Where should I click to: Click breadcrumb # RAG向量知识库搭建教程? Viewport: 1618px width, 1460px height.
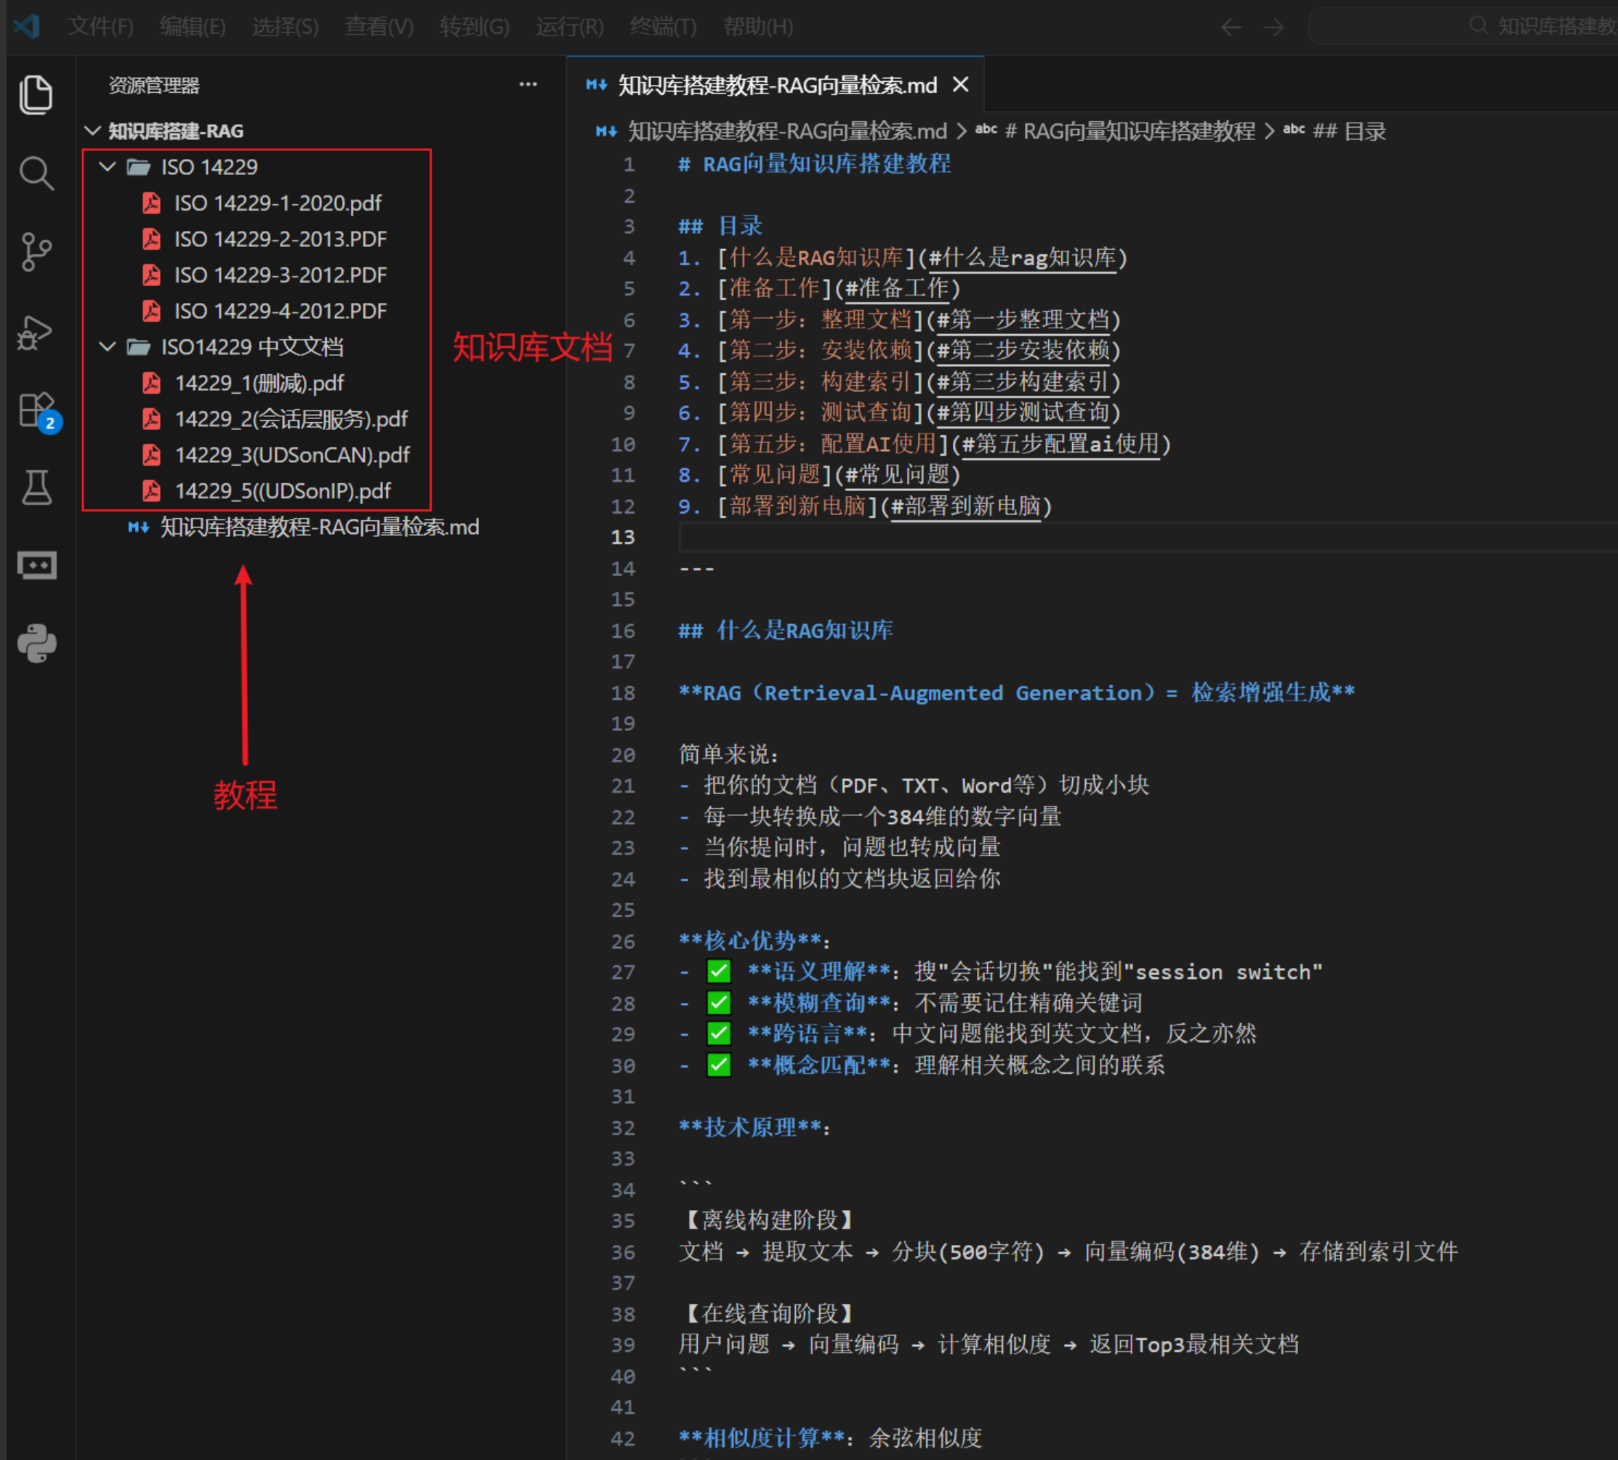coord(1130,131)
